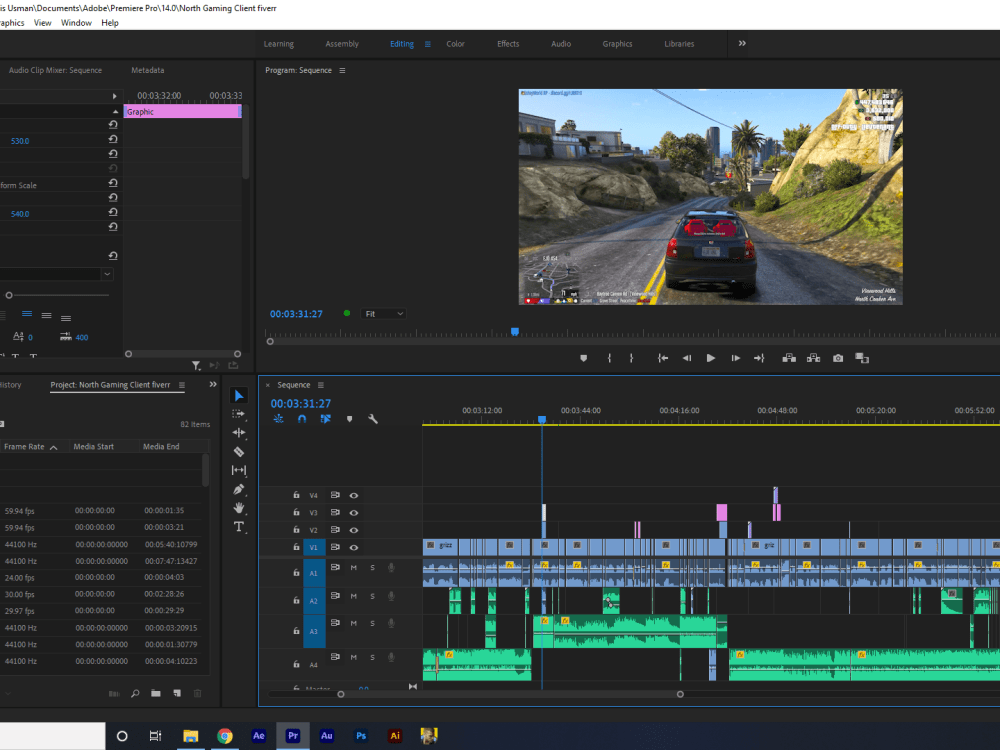Expand Project panel tabs overflow
Image resolution: width=1000 pixels, height=750 pixels.
pyautogui.click(x=213, y=385)
